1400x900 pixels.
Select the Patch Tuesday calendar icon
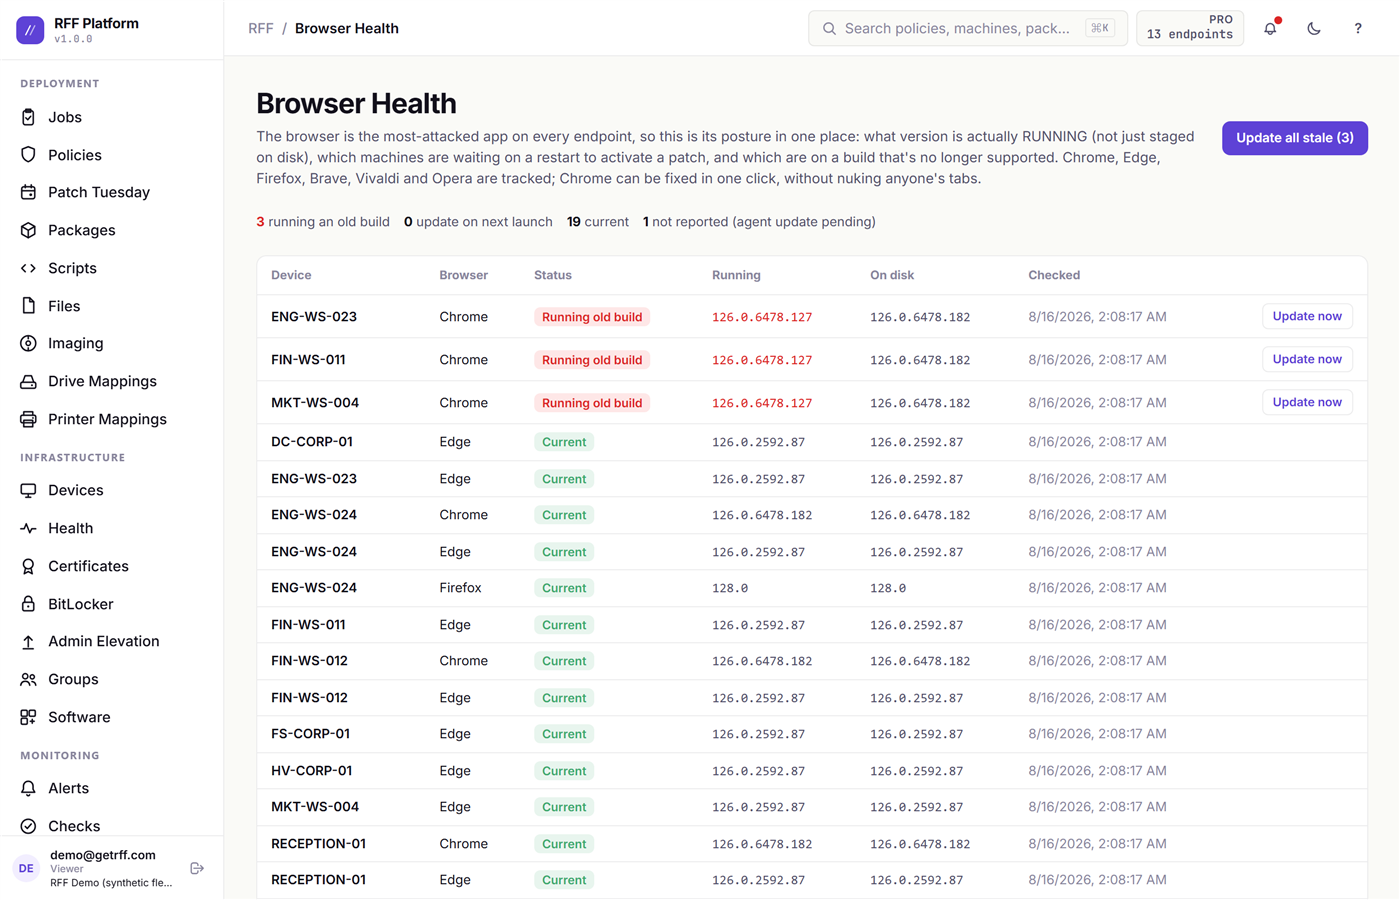[28, 192]
